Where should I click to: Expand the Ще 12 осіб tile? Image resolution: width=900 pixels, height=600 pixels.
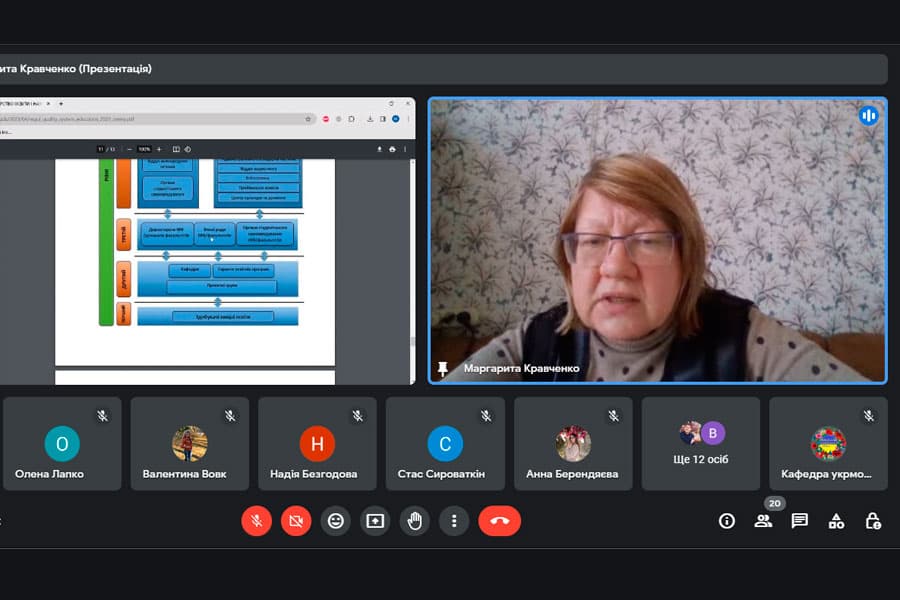point(701,443)
